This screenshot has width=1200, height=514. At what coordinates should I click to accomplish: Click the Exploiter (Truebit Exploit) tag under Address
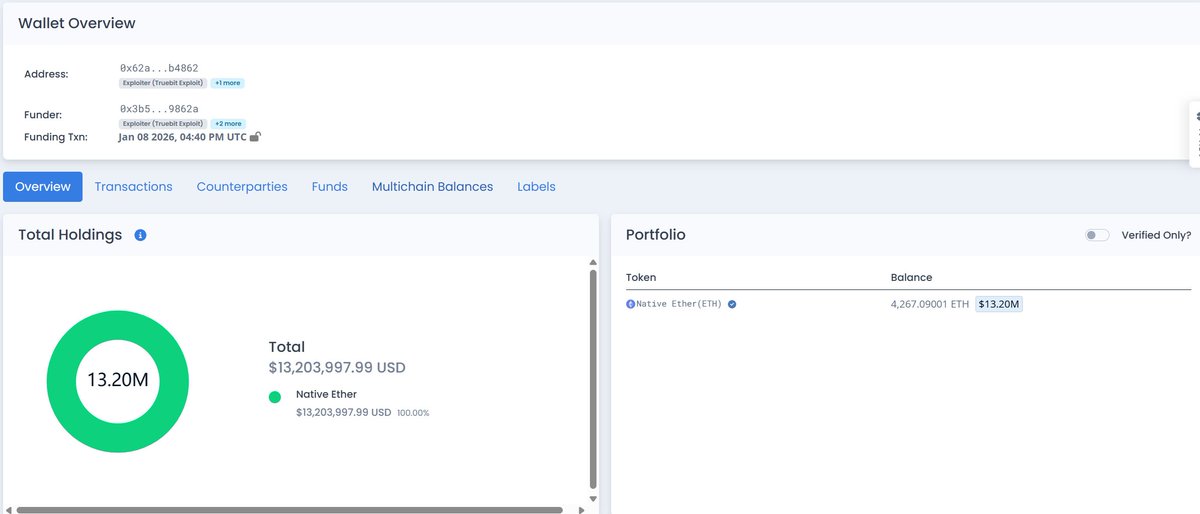point(163,83)
